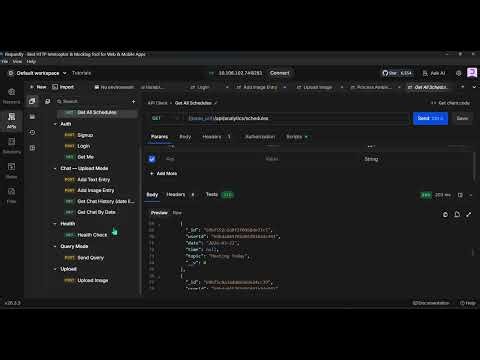The width and height of the screenshot is (480, 360).
Task: Toggle the query parameter row checkbox
Action: 152,159
